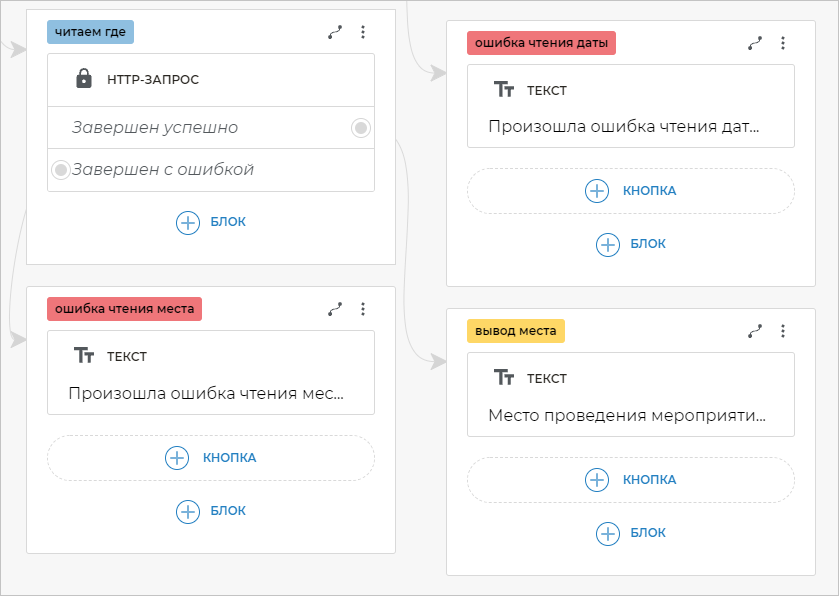
Task: Add button in 'вывод места' card
Action: [x=630, y=480]
